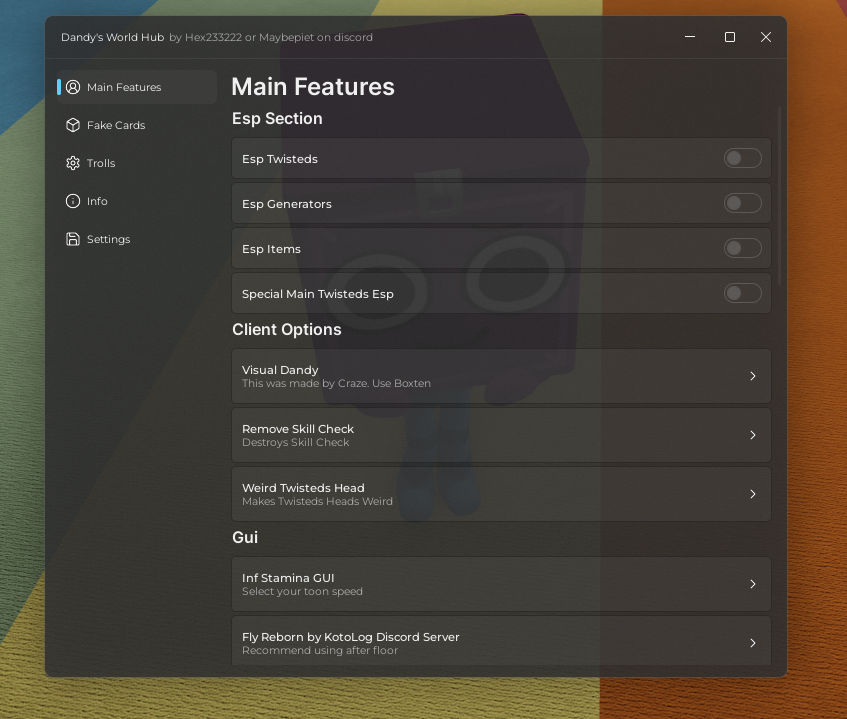This screenshot has width=847, height=719.
Task: Click the Fly Reborn chevron arrow
Action: (752, 643)
